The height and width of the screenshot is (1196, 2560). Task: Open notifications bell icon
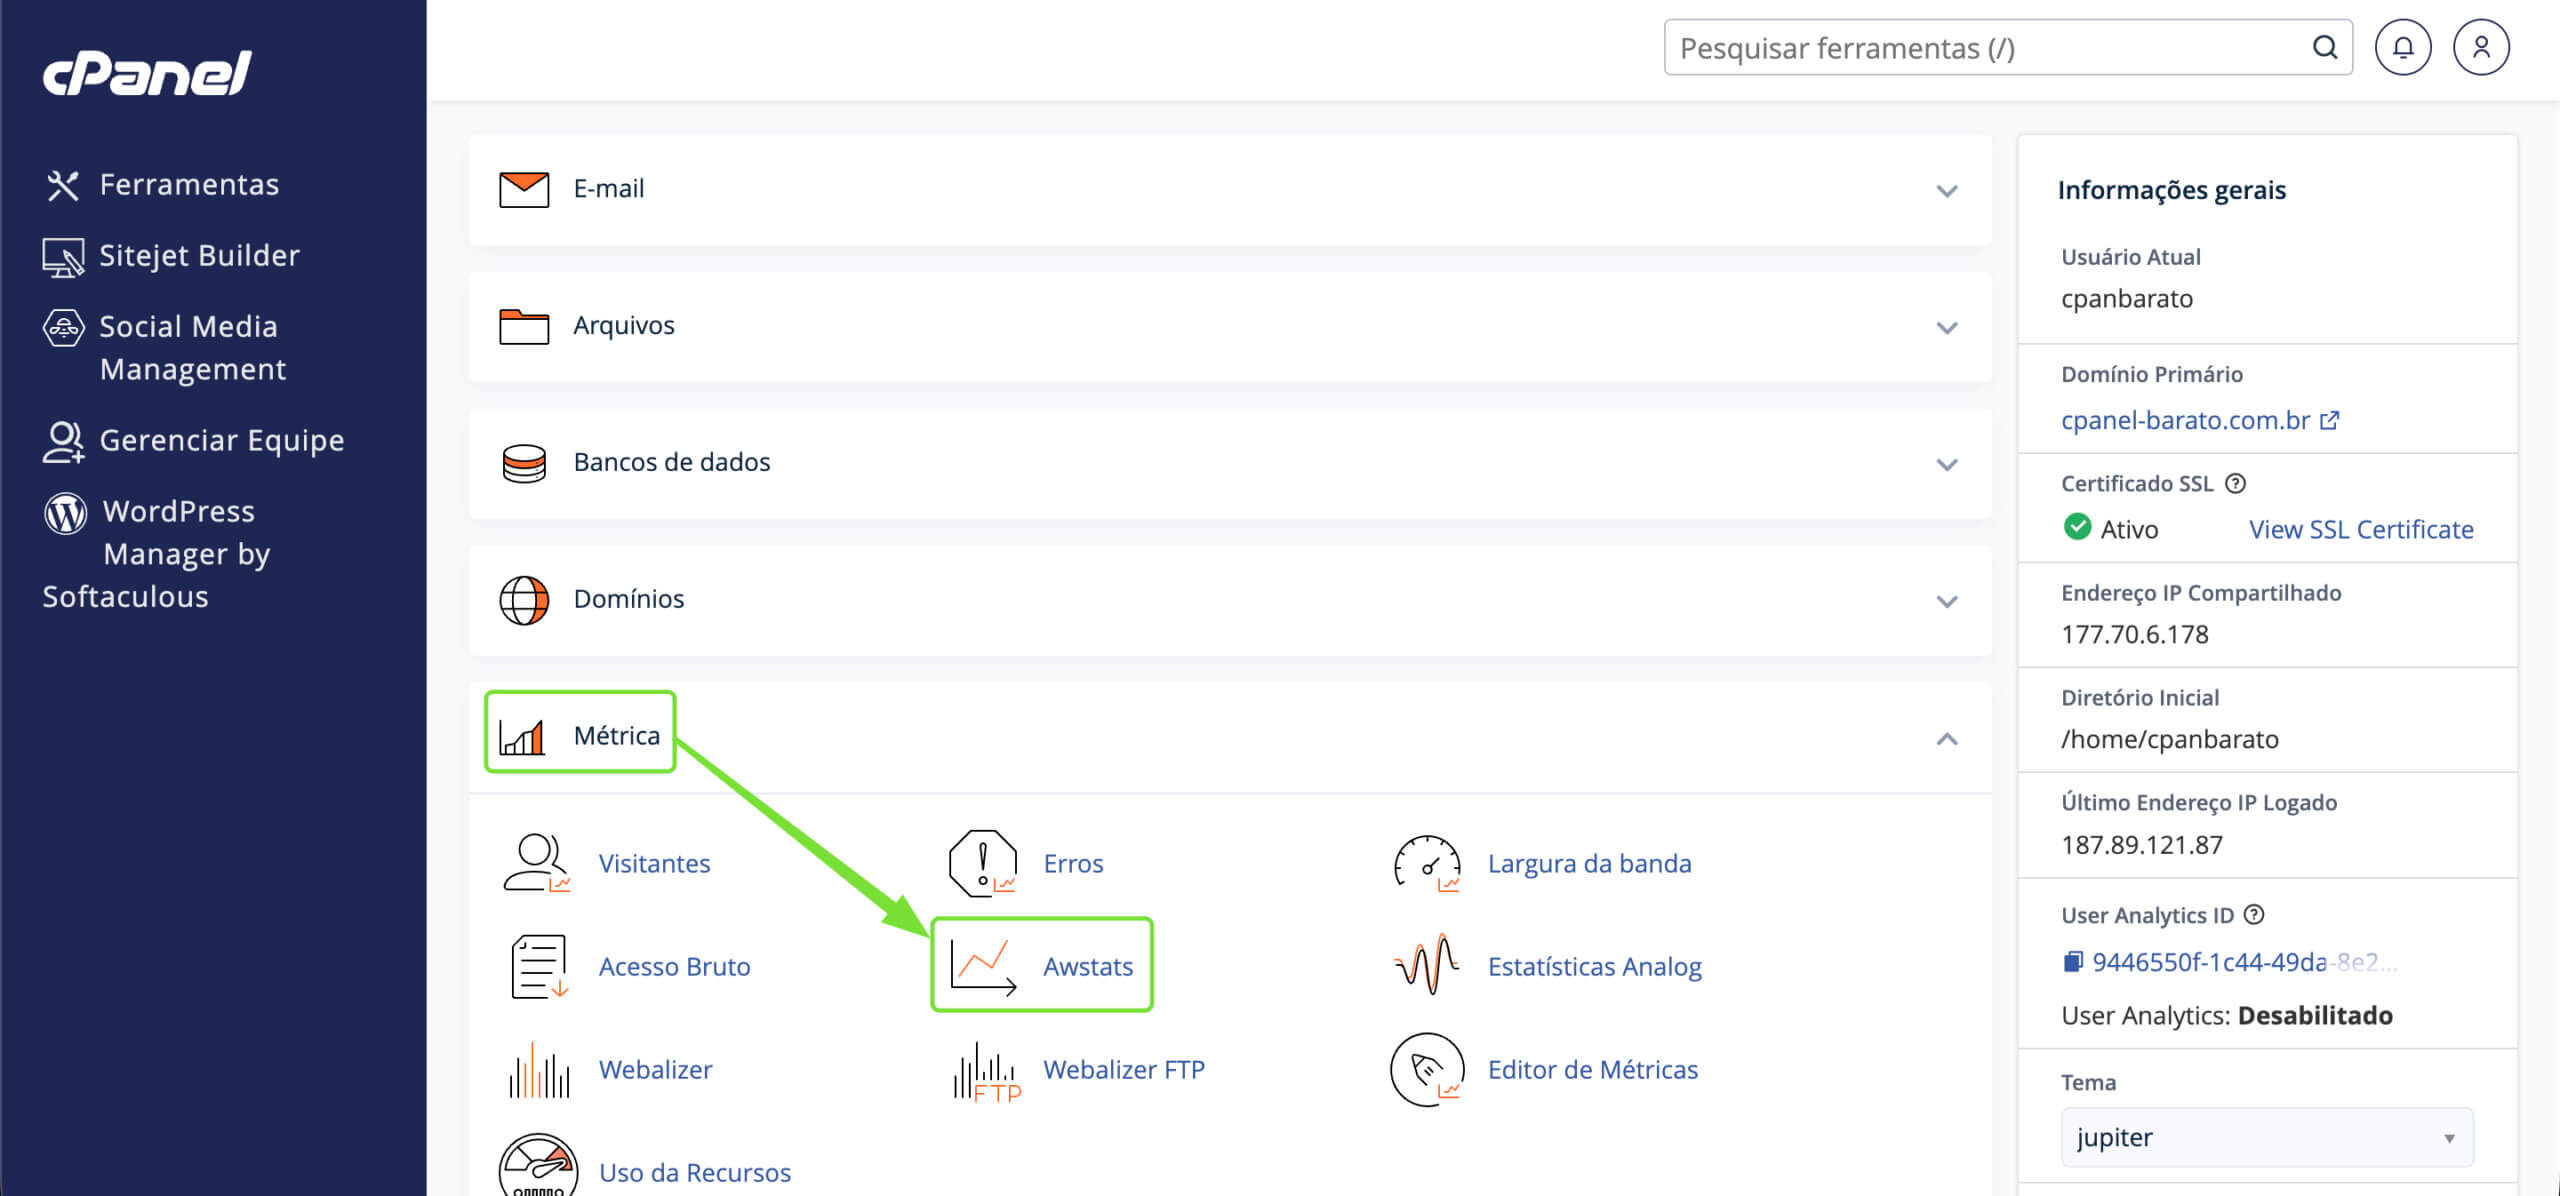[x=2403, y=47]
